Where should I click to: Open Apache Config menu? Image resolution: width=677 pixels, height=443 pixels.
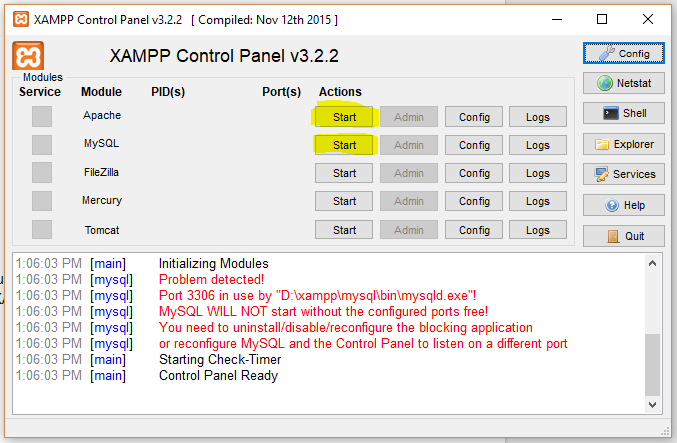click(474, 117)
